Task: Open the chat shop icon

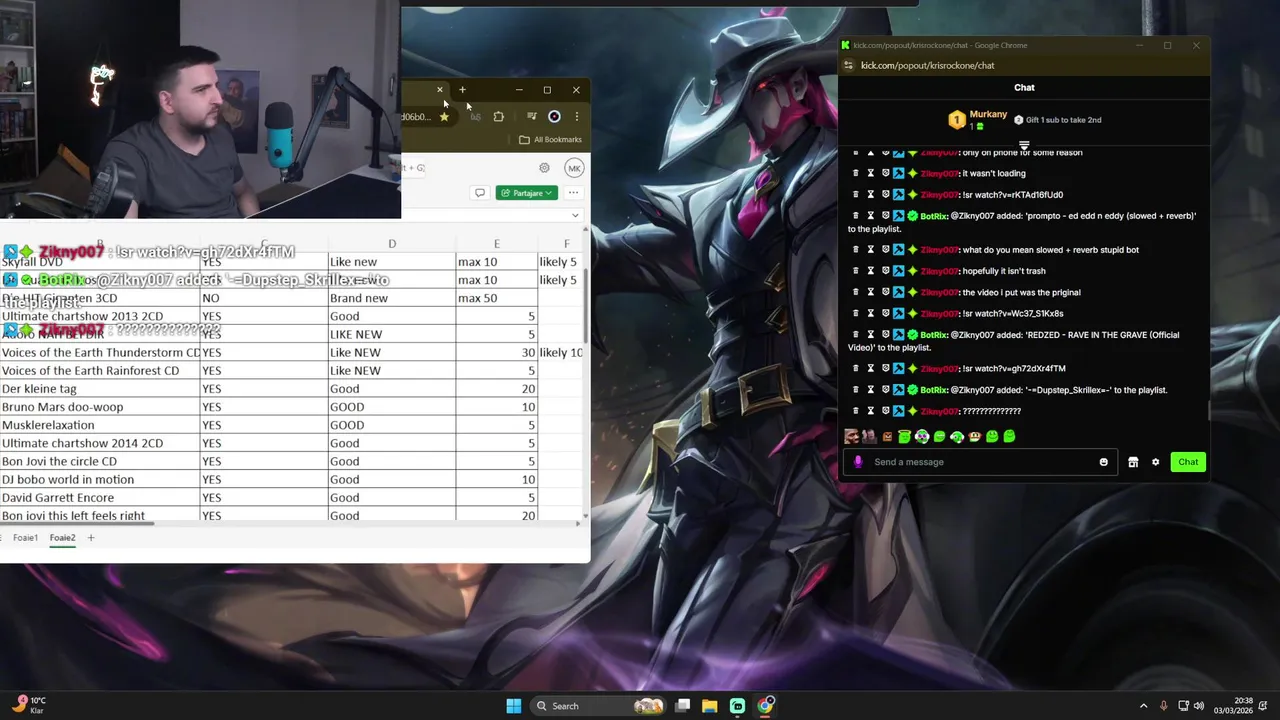Action: coord(1133,462)
